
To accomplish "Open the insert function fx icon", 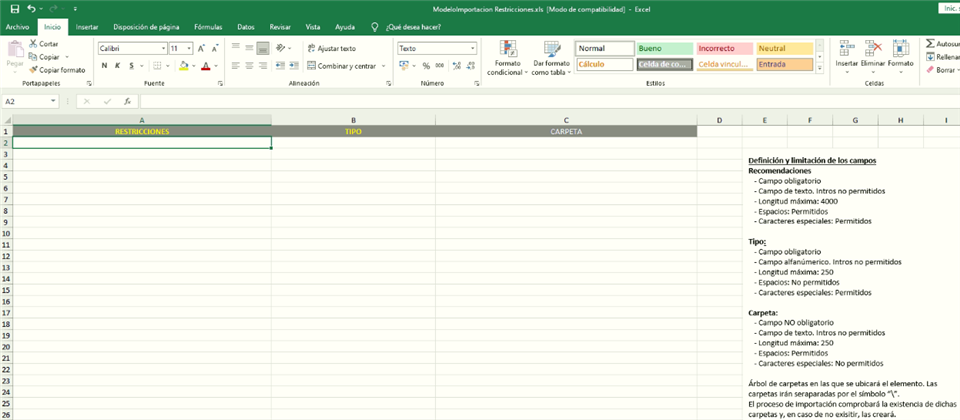I will pos(127,101).
